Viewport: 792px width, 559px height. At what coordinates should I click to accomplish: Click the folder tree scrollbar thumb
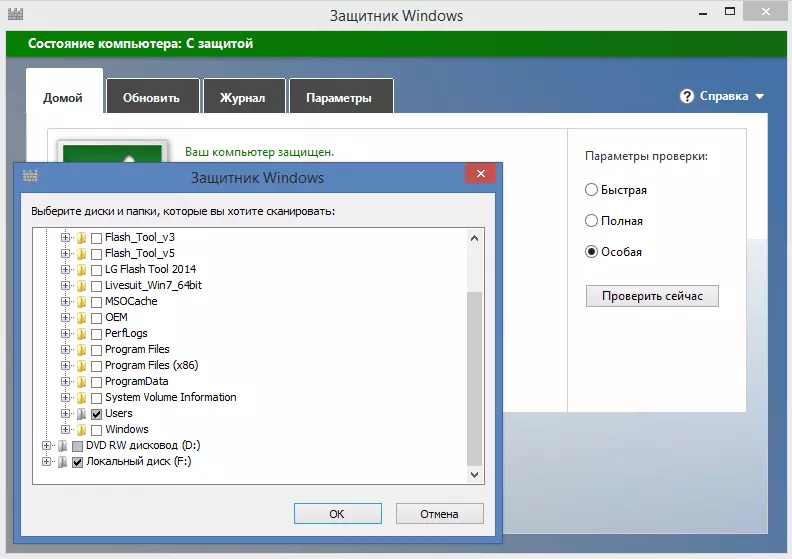474,379
